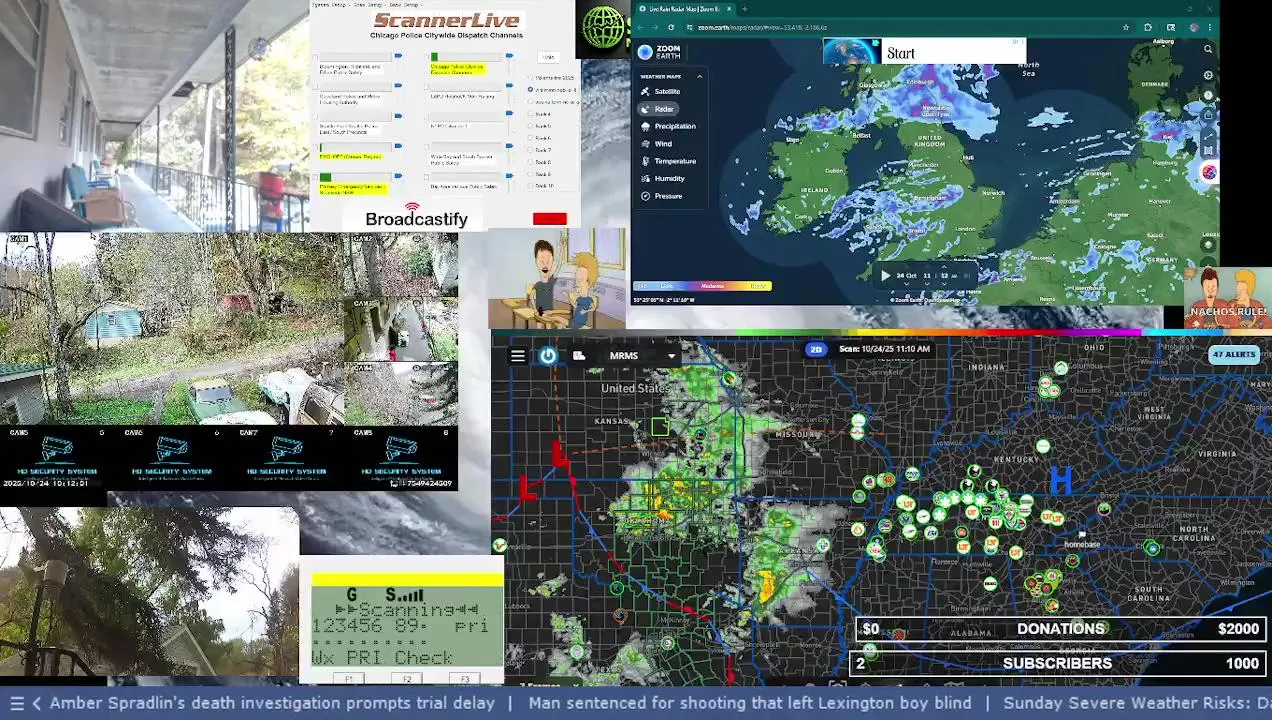Toggle the 2D view button on radar
Viewport: 1272px width, 720px height.
(816, 349)
